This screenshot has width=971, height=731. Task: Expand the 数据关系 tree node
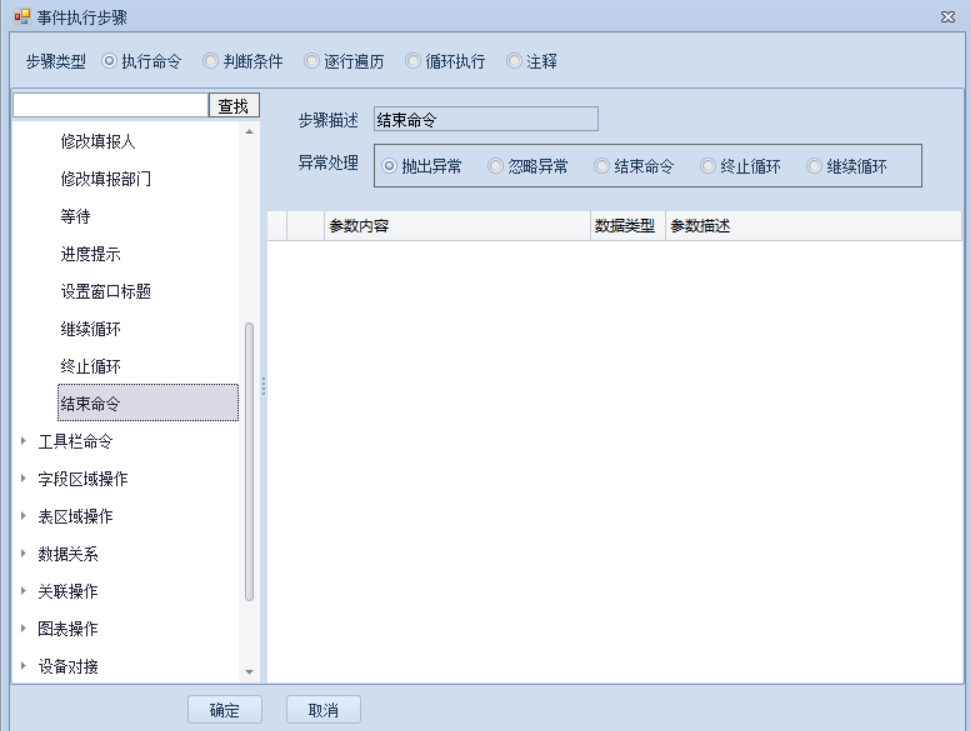click(x=23, y=554)
